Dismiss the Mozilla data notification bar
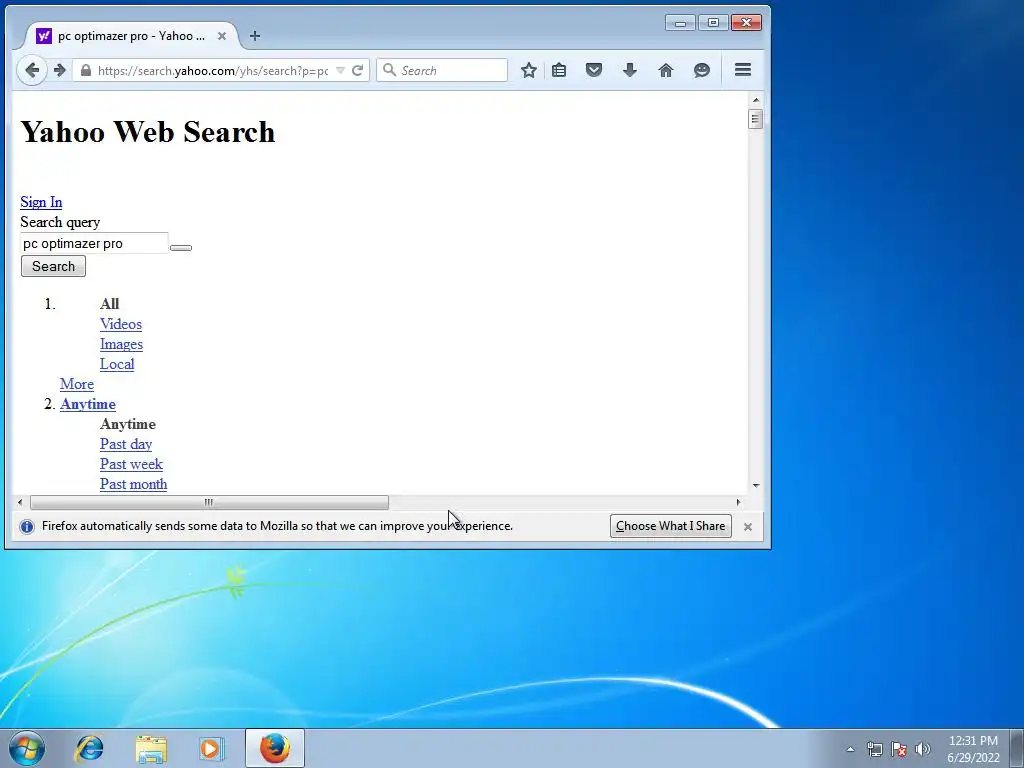Viewport: 1024px width, 768px height. (x=748, y=526)
